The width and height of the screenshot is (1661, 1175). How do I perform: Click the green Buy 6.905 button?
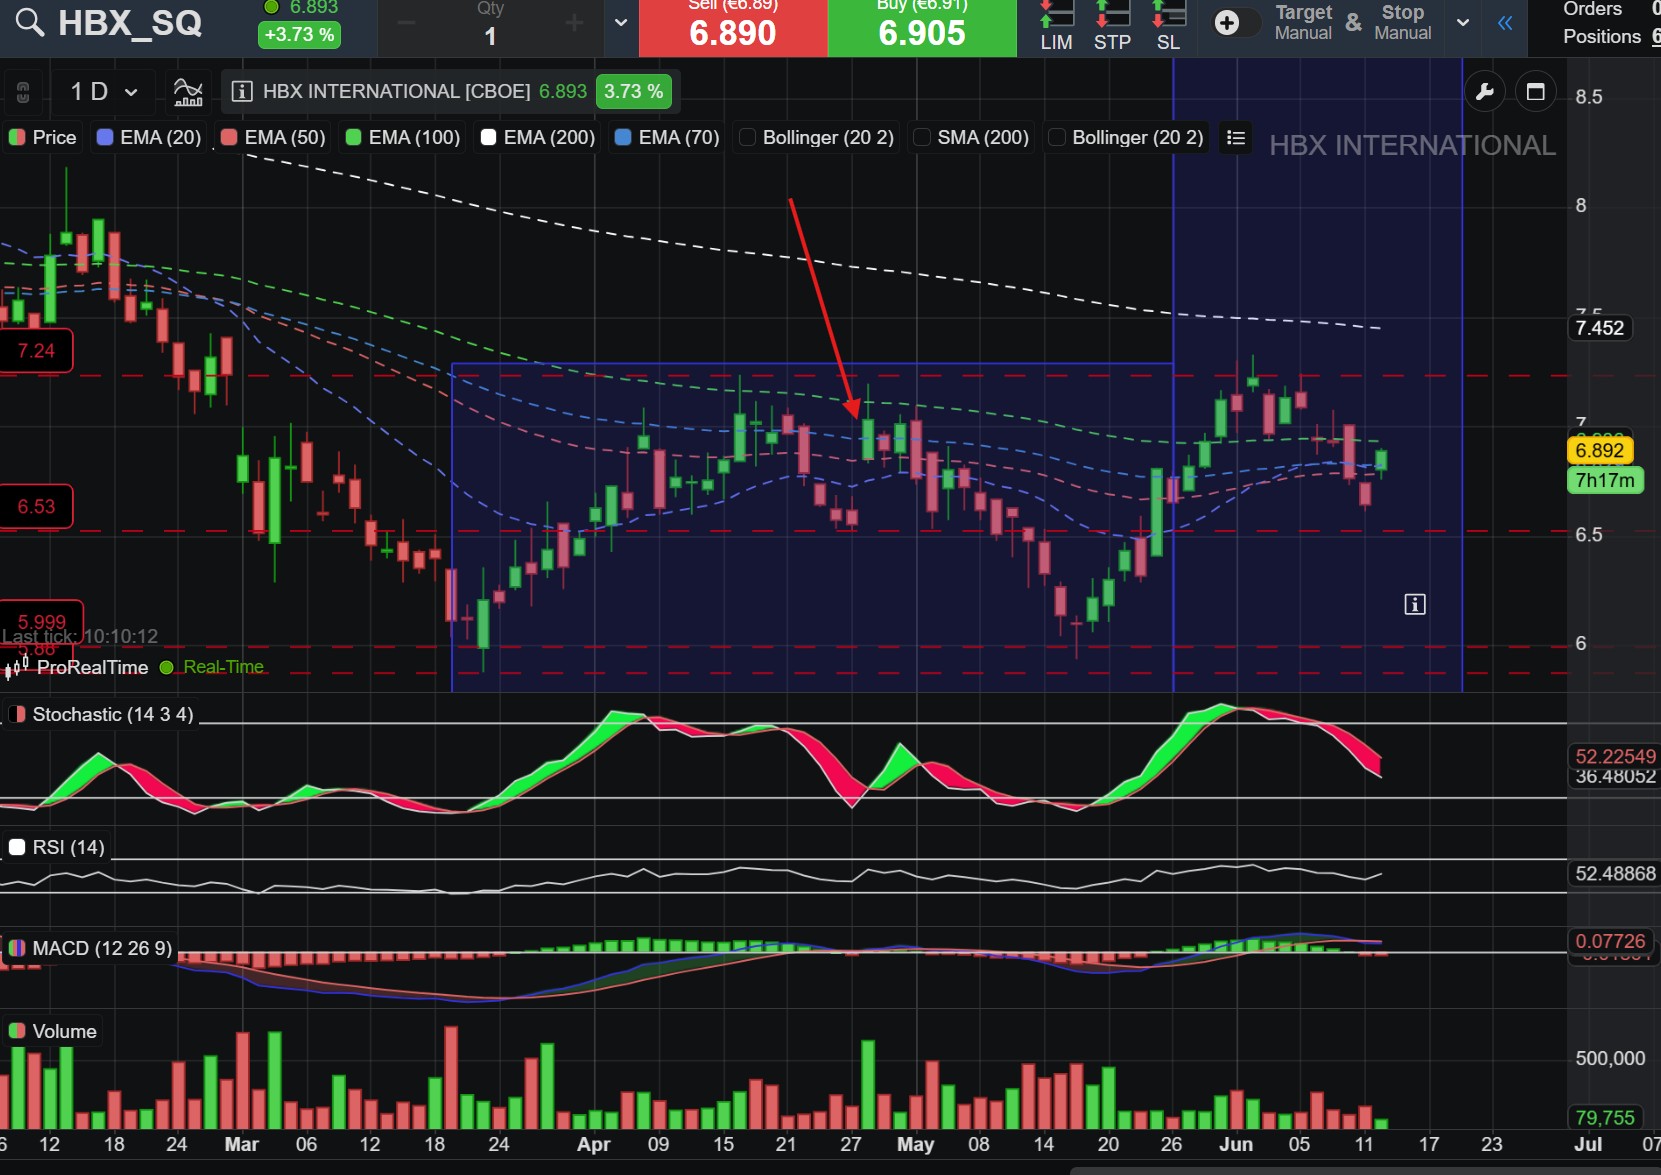tap(922, 27)
